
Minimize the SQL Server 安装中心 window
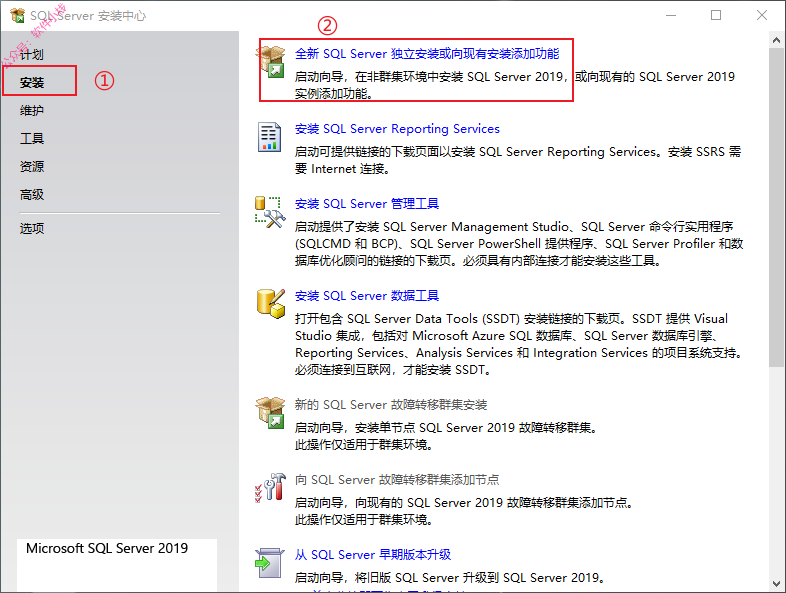[671, 16]
